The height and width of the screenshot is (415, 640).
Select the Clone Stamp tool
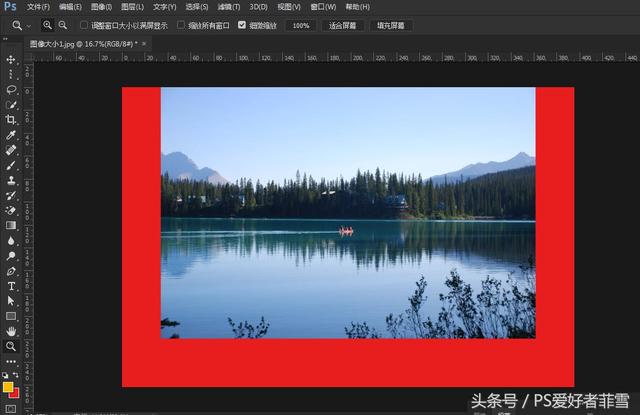tap(11, 180)
